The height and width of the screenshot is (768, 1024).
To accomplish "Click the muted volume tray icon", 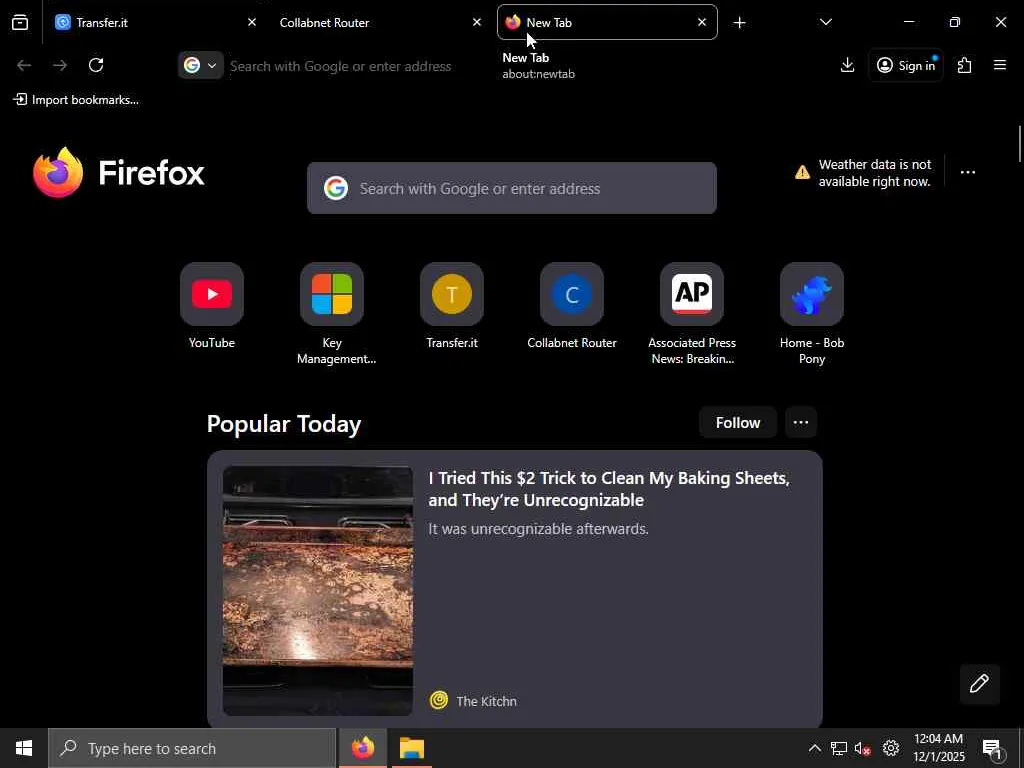I will click(x=863, y=748).
